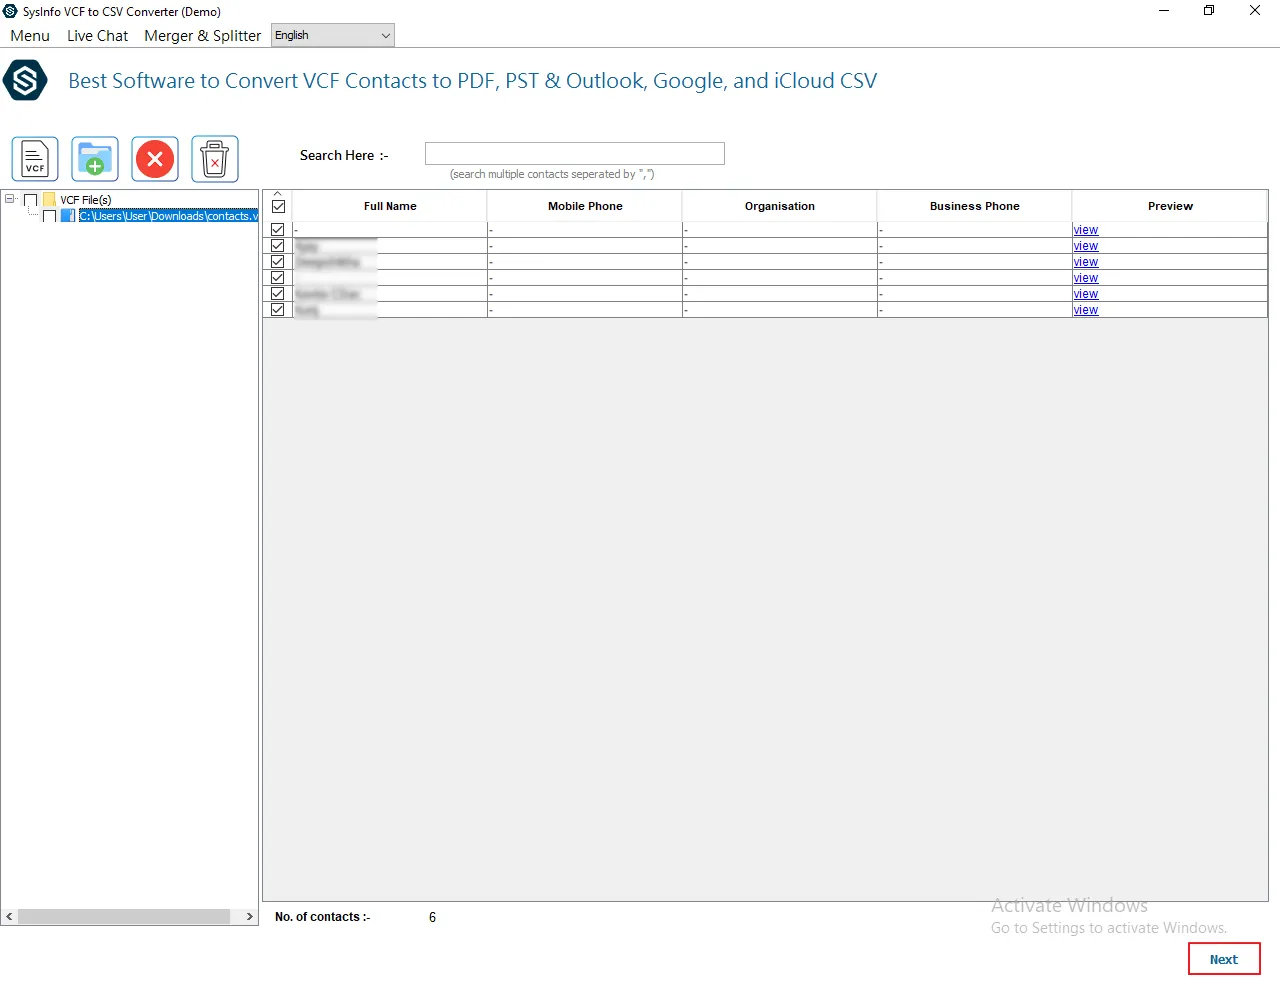Open the Menu item

pyautogui.click(x=30, y=36)
